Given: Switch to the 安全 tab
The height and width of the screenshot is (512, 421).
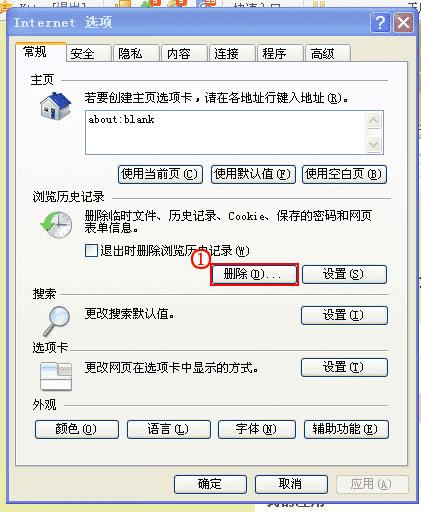Looking at the screenshot, I should click(89, 53).
